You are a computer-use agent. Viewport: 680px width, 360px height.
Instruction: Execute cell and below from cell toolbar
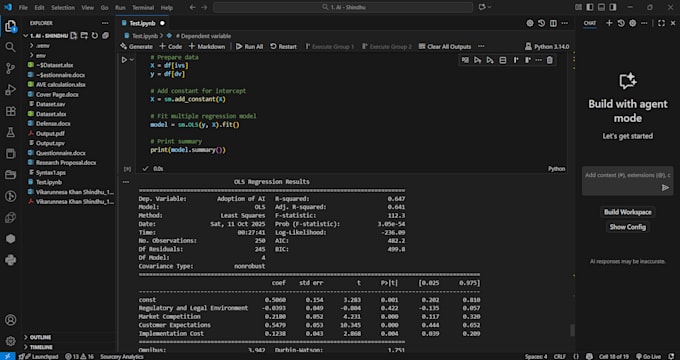(x=490, y=60)
